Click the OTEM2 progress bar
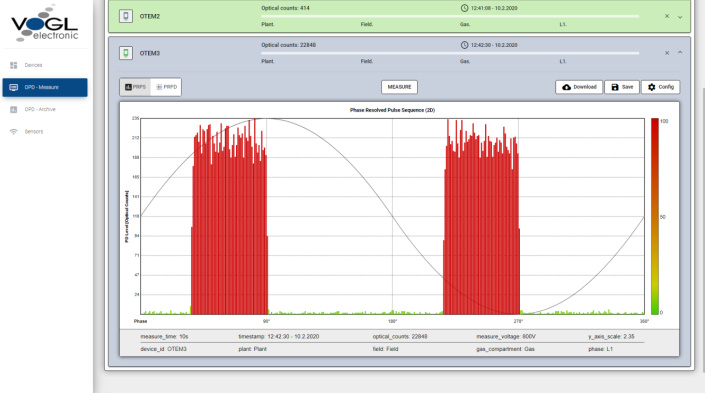 (450, 16)
